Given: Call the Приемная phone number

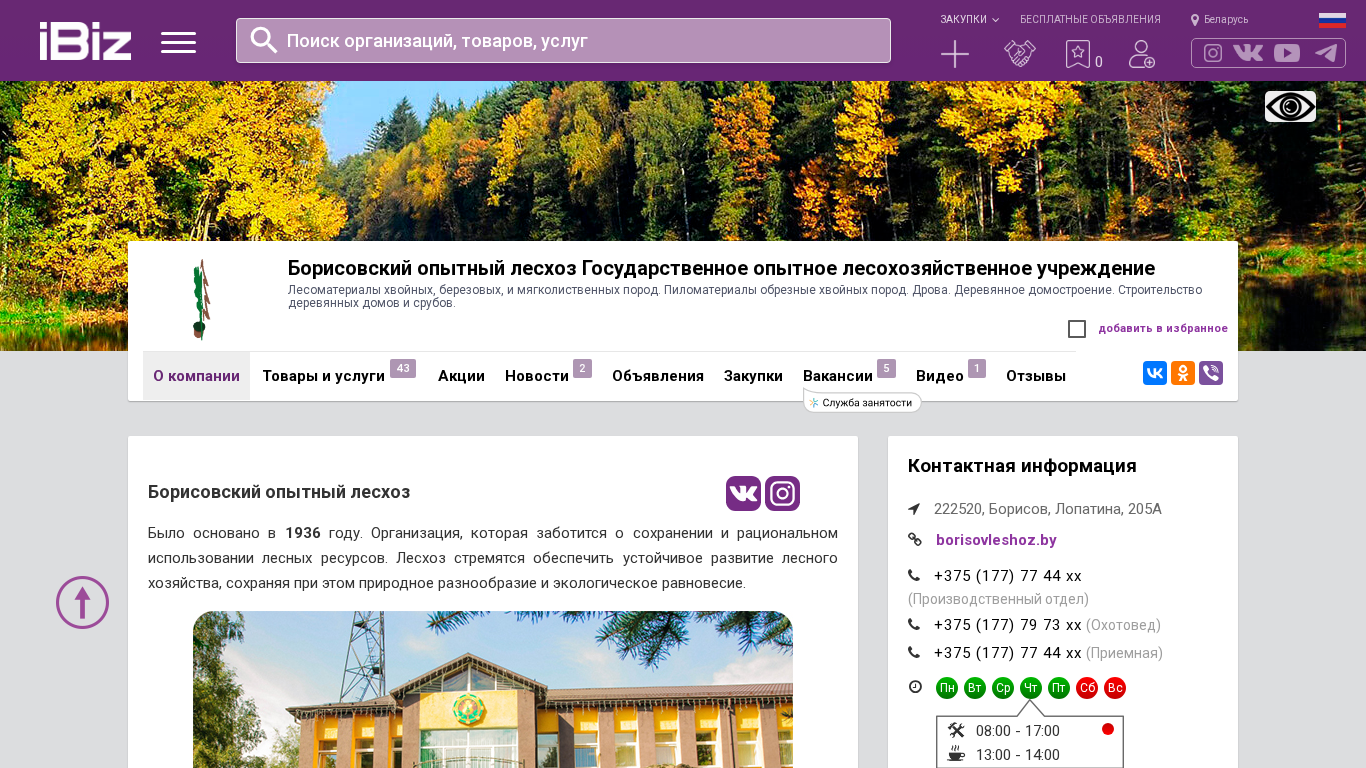Looking at the screenshot, I should pyautogui.click(x=1008, y=653).
